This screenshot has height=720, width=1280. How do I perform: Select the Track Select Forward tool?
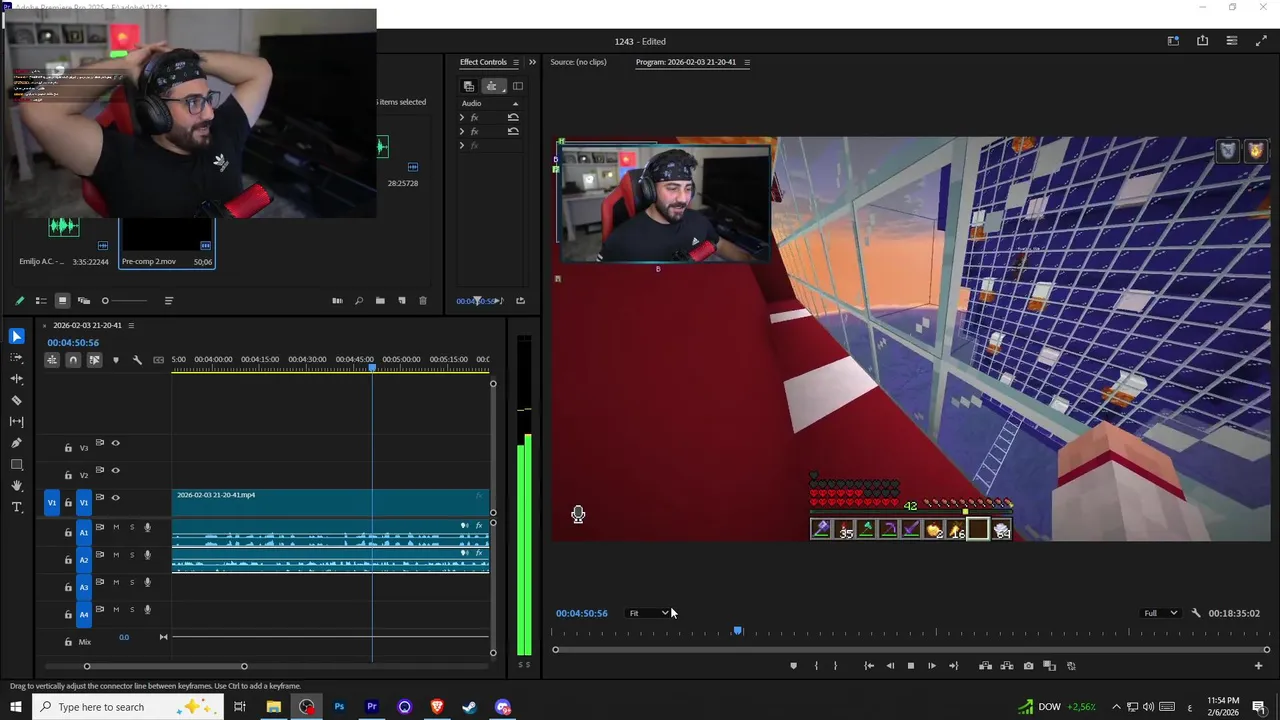pos(16,357)
